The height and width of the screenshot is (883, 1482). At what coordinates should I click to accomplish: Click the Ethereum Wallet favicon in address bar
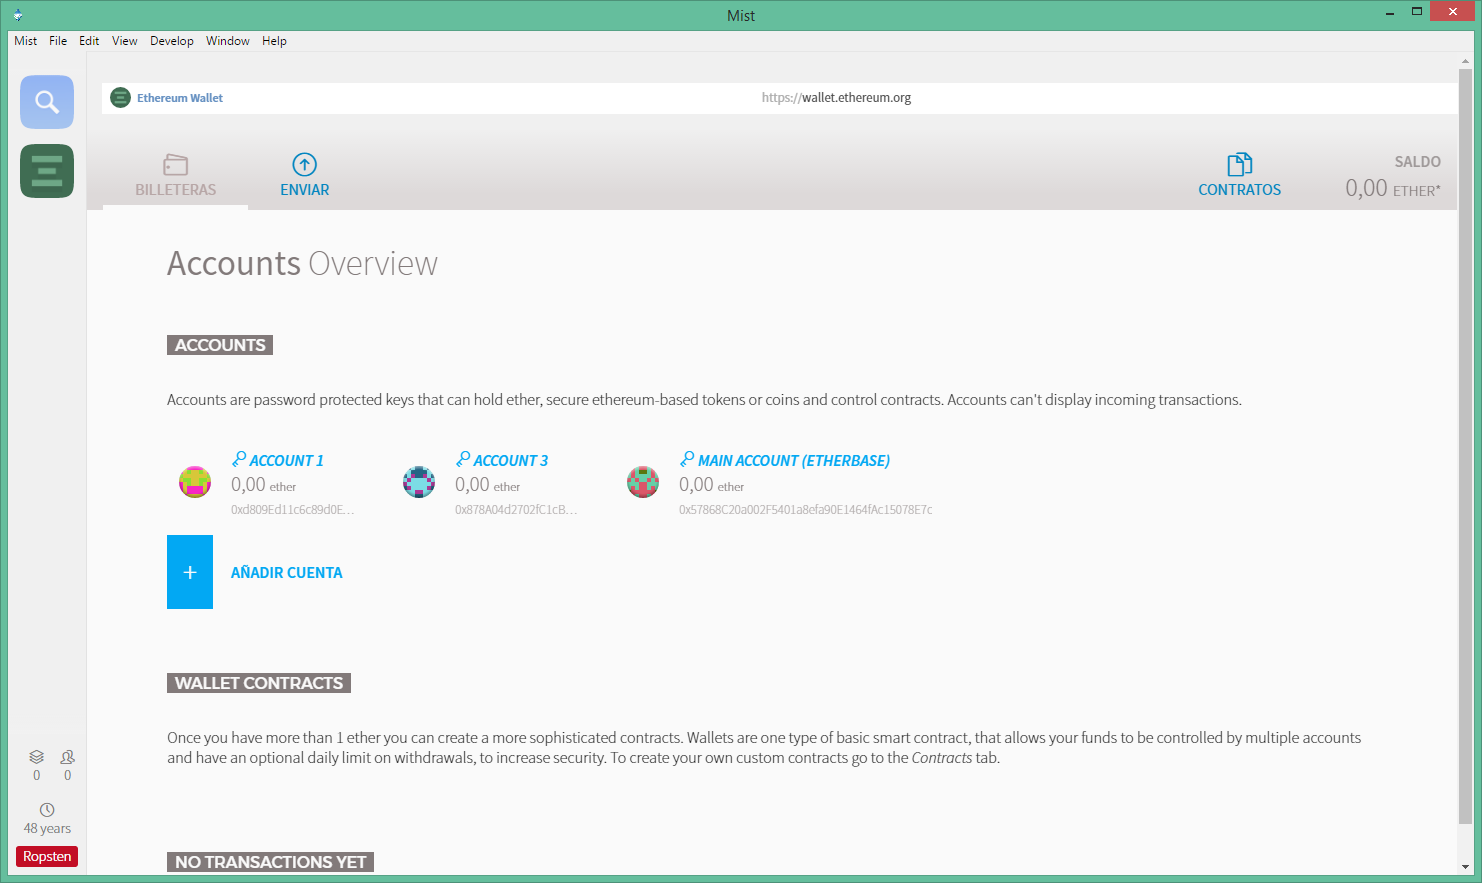120,98
